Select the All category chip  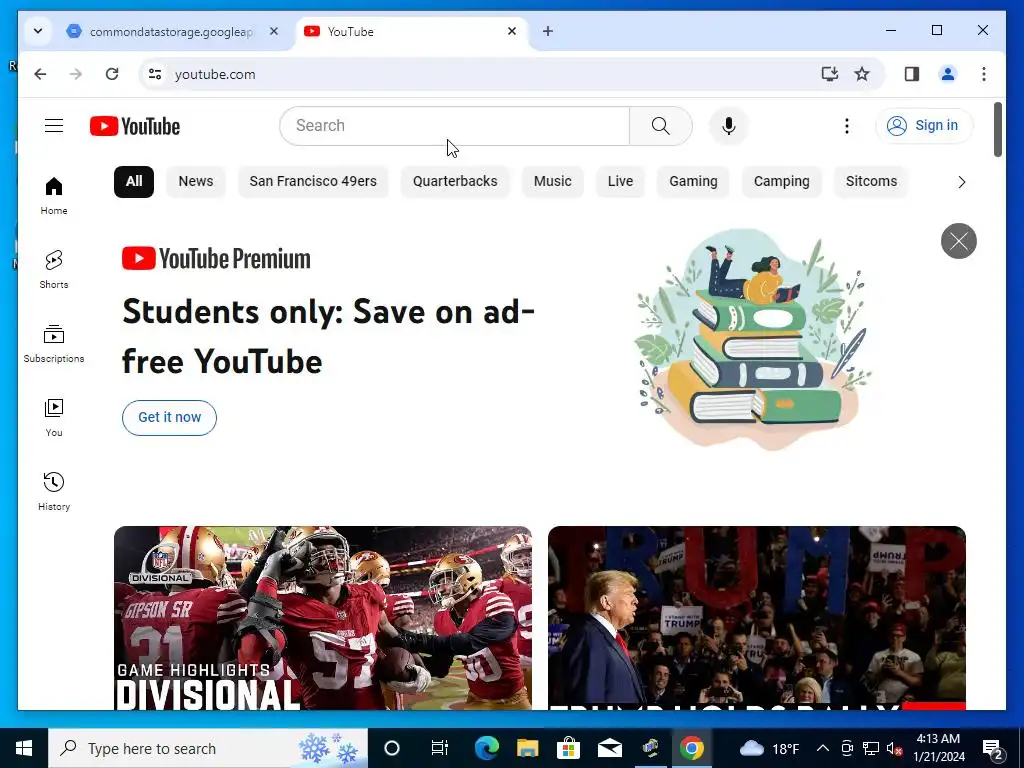coord(134,182)
